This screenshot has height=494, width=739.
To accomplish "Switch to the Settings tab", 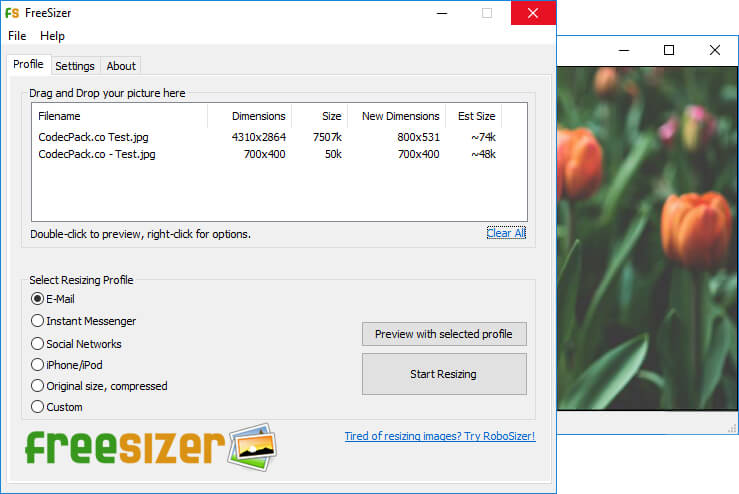I will pyautogui.click(x=75, y=66).
